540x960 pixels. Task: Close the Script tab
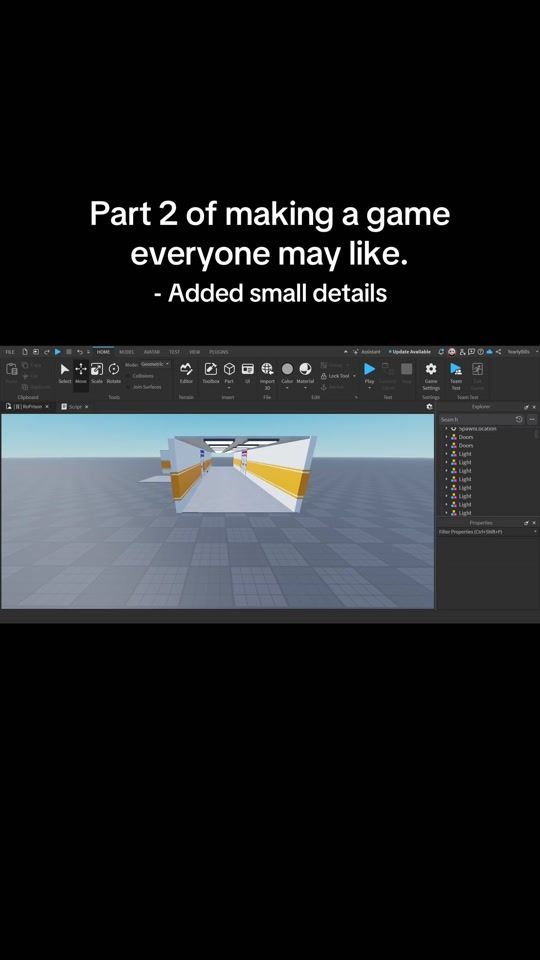click(x=86, y=407)
